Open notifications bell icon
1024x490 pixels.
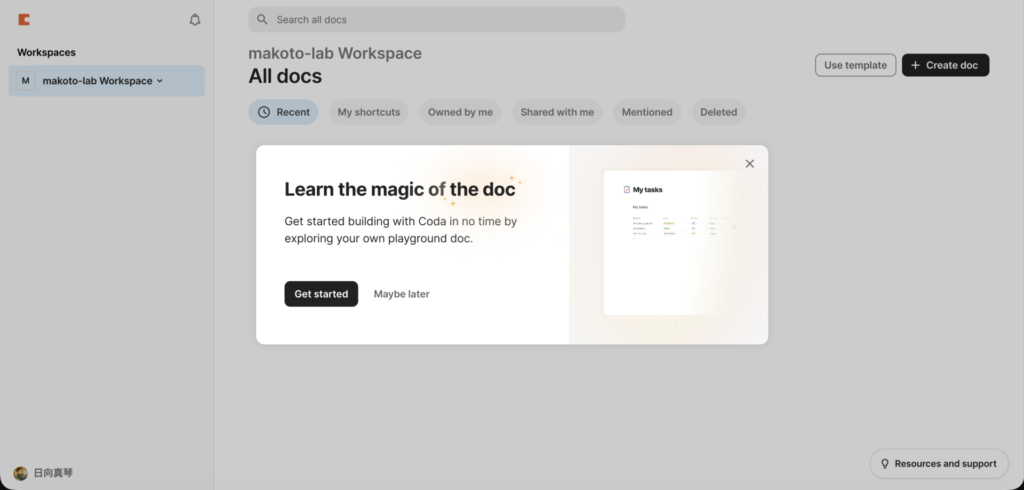(x=195, y=19)
